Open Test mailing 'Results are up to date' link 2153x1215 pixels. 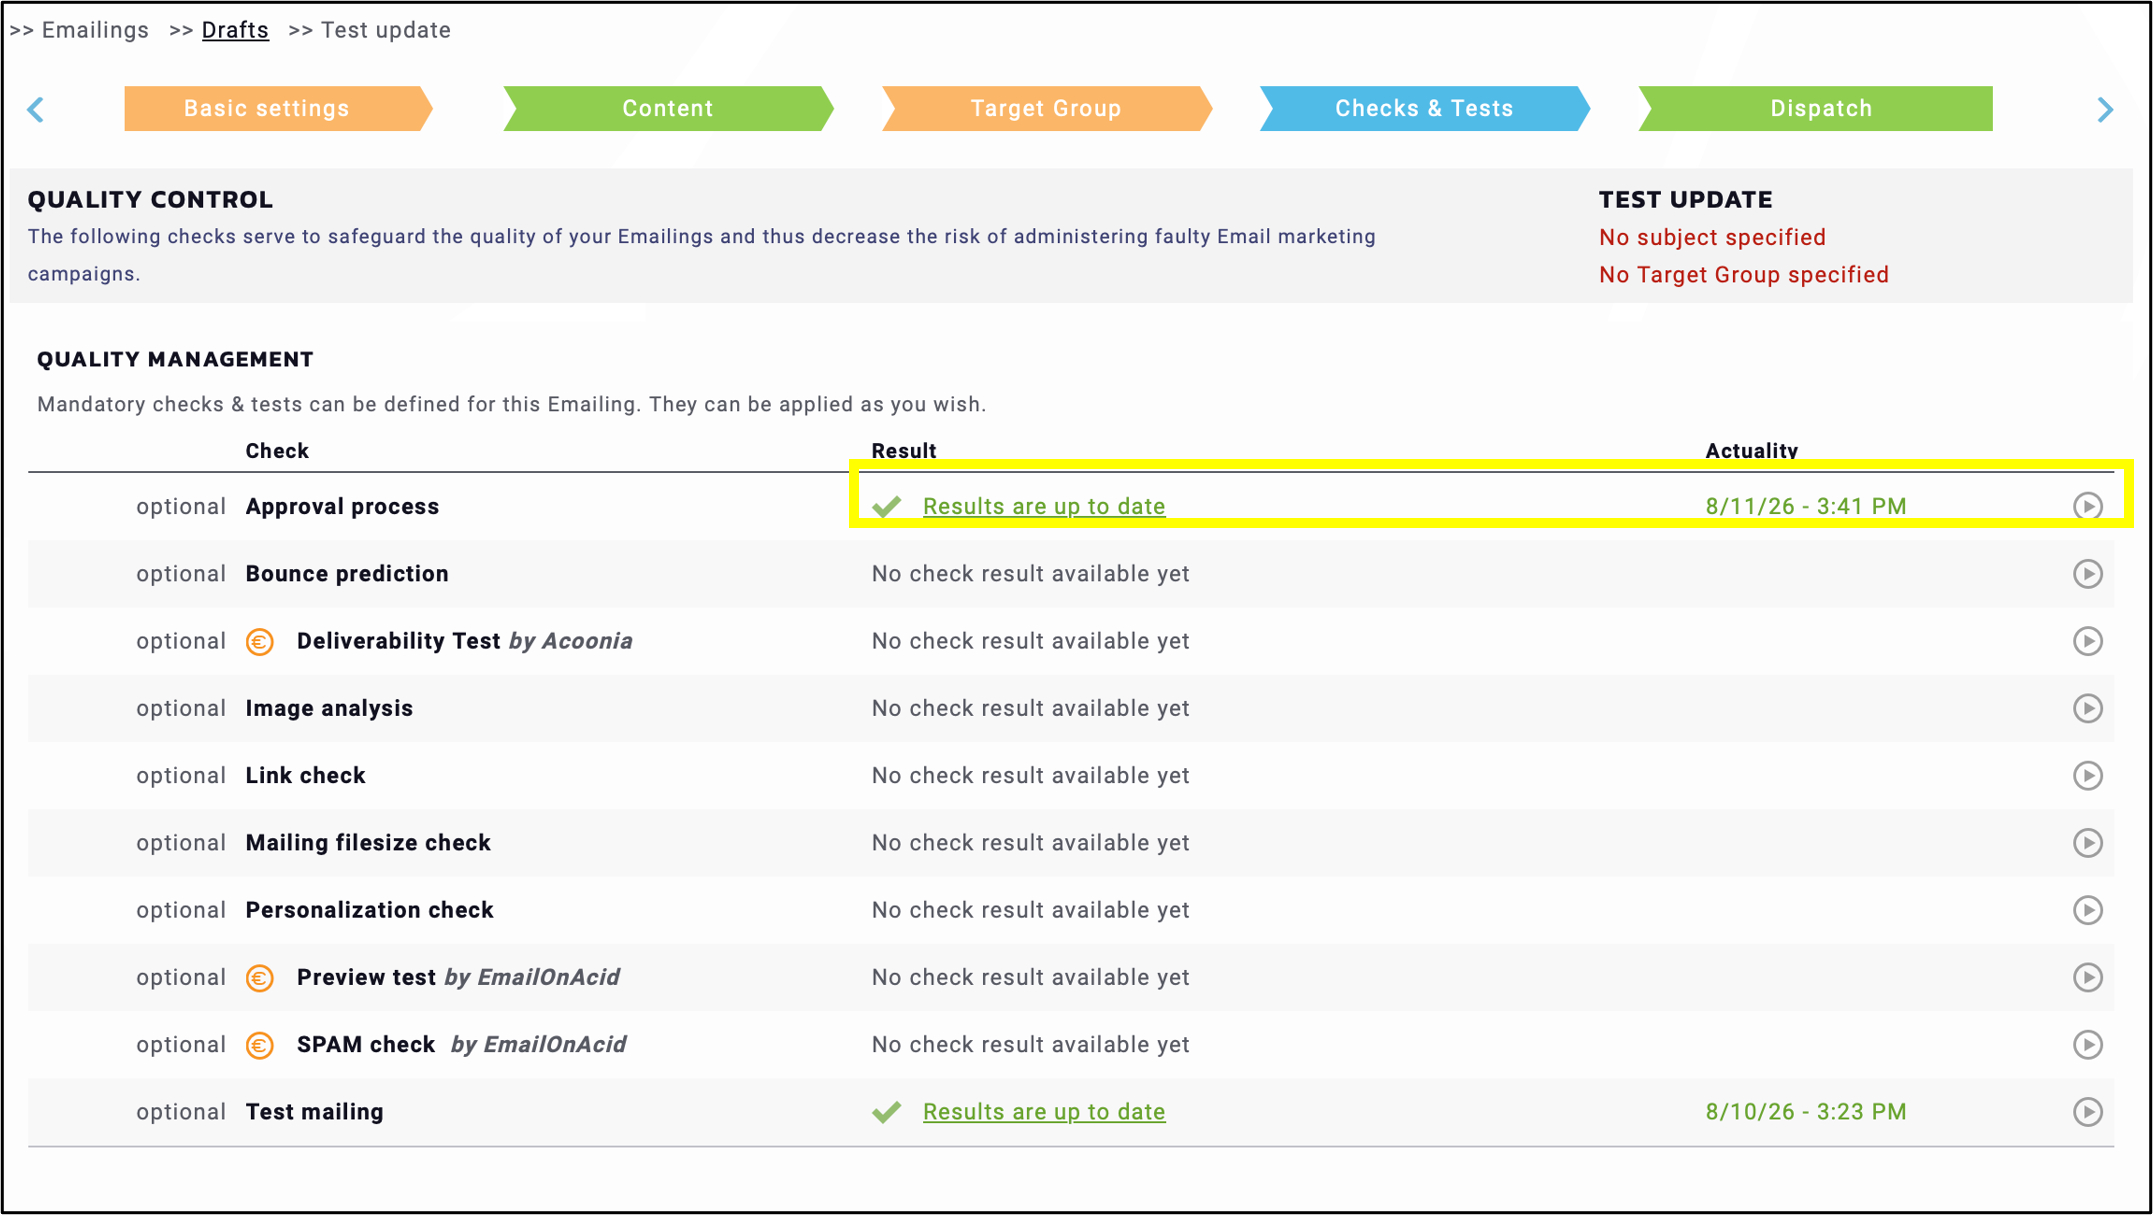click(x=1044, y=1112)
